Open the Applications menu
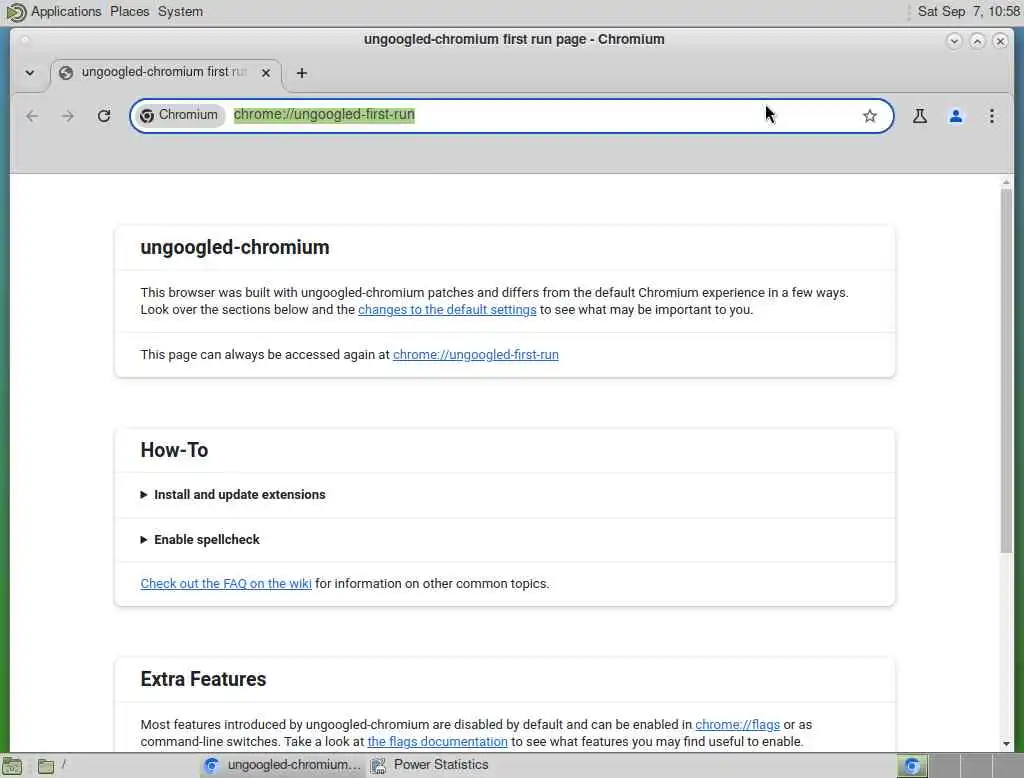Screen dimensions: 1024x778 tap(66, 12)
